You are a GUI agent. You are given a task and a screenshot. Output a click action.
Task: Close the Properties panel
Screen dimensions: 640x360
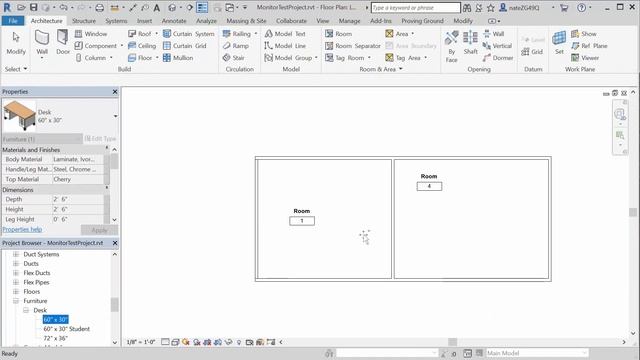115,92
